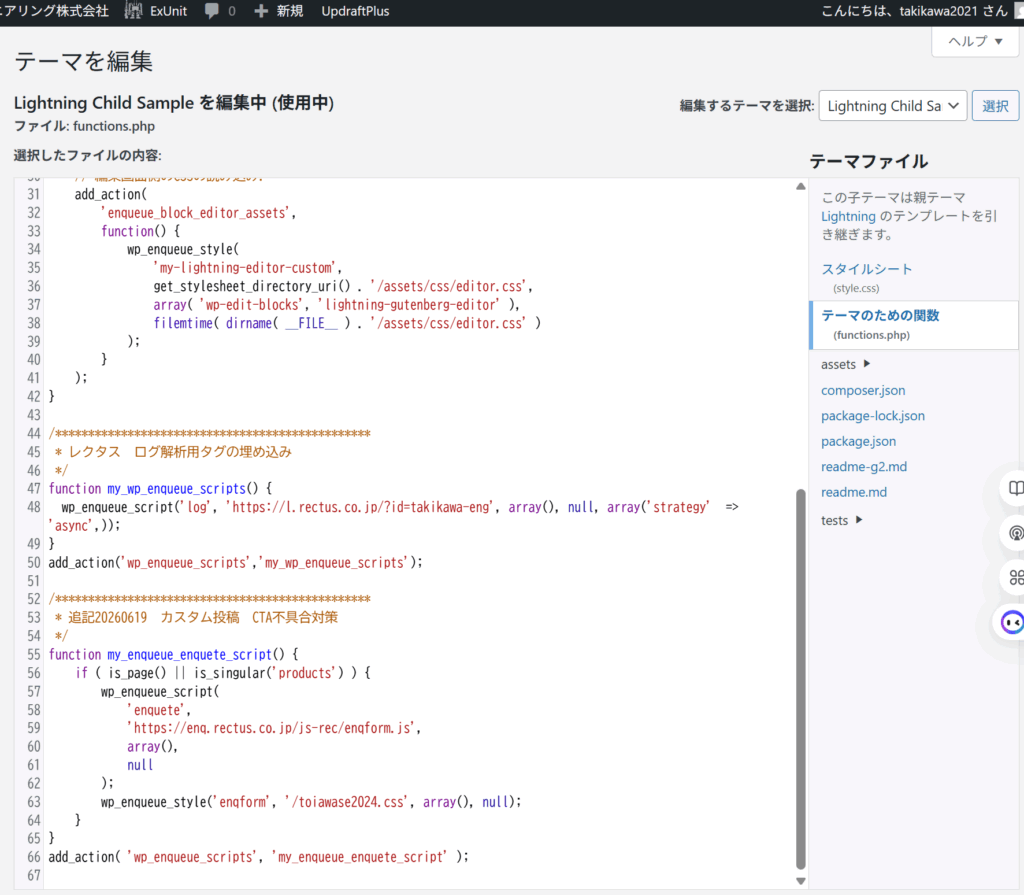The image size is (1024, 895).
Task: Click the comments bubble icon in admin bar
Action: coord(212,11)
